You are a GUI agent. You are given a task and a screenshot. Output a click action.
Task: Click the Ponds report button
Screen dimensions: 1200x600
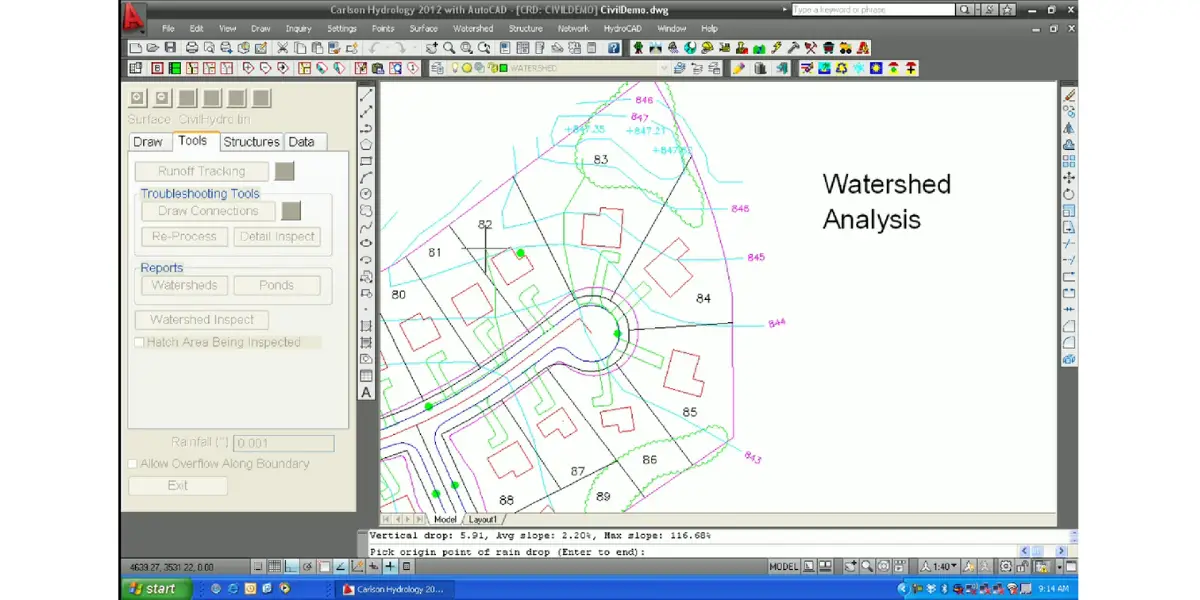point(277,285)
